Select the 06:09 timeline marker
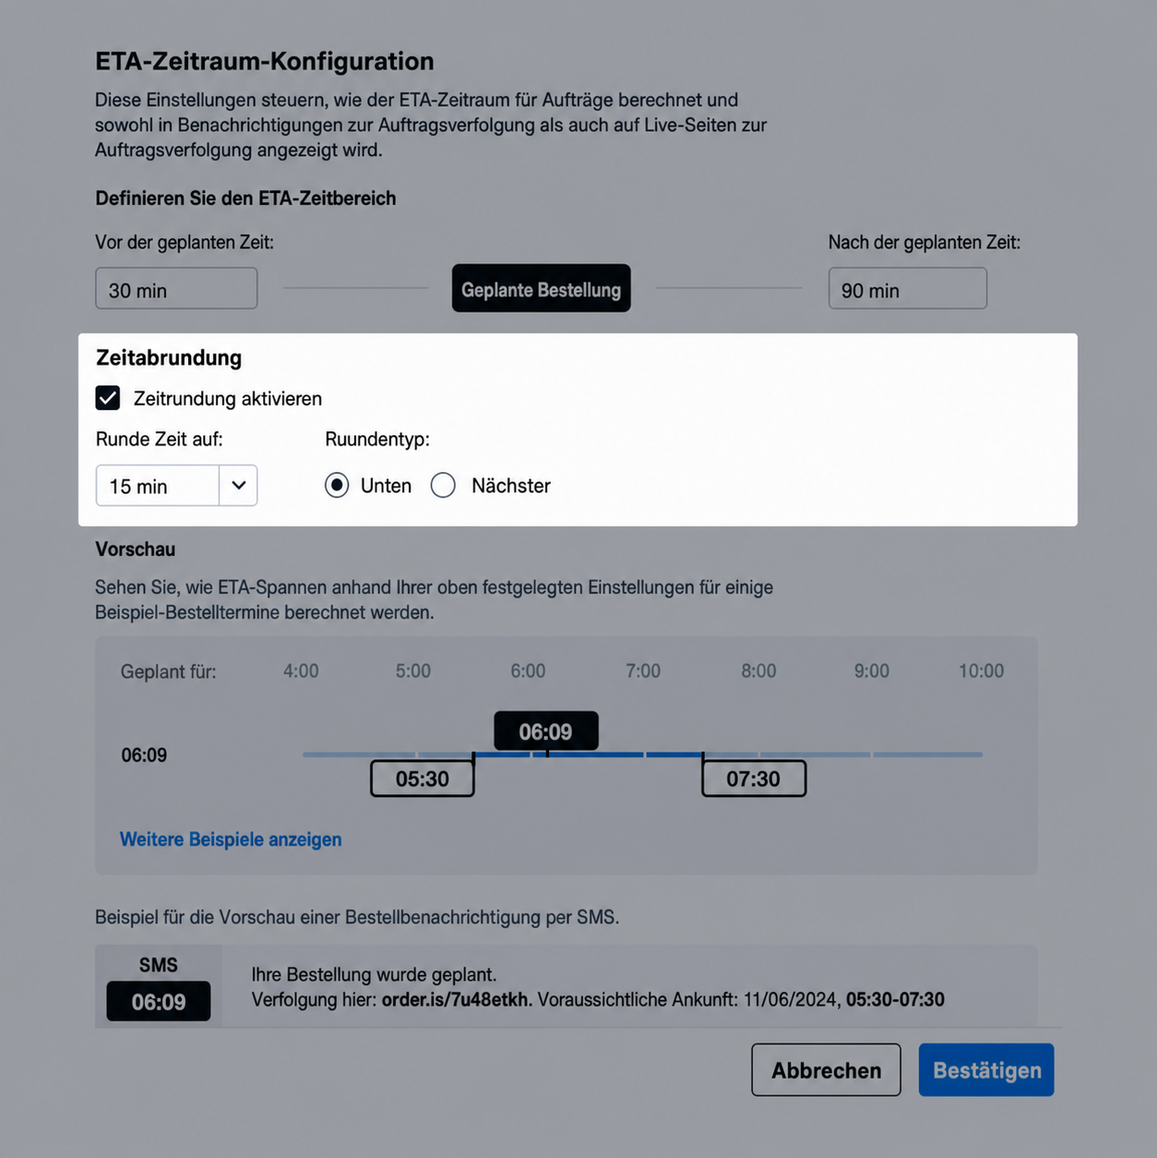This screenshot has height=1158, width=1157. click(x=546, y=731)
